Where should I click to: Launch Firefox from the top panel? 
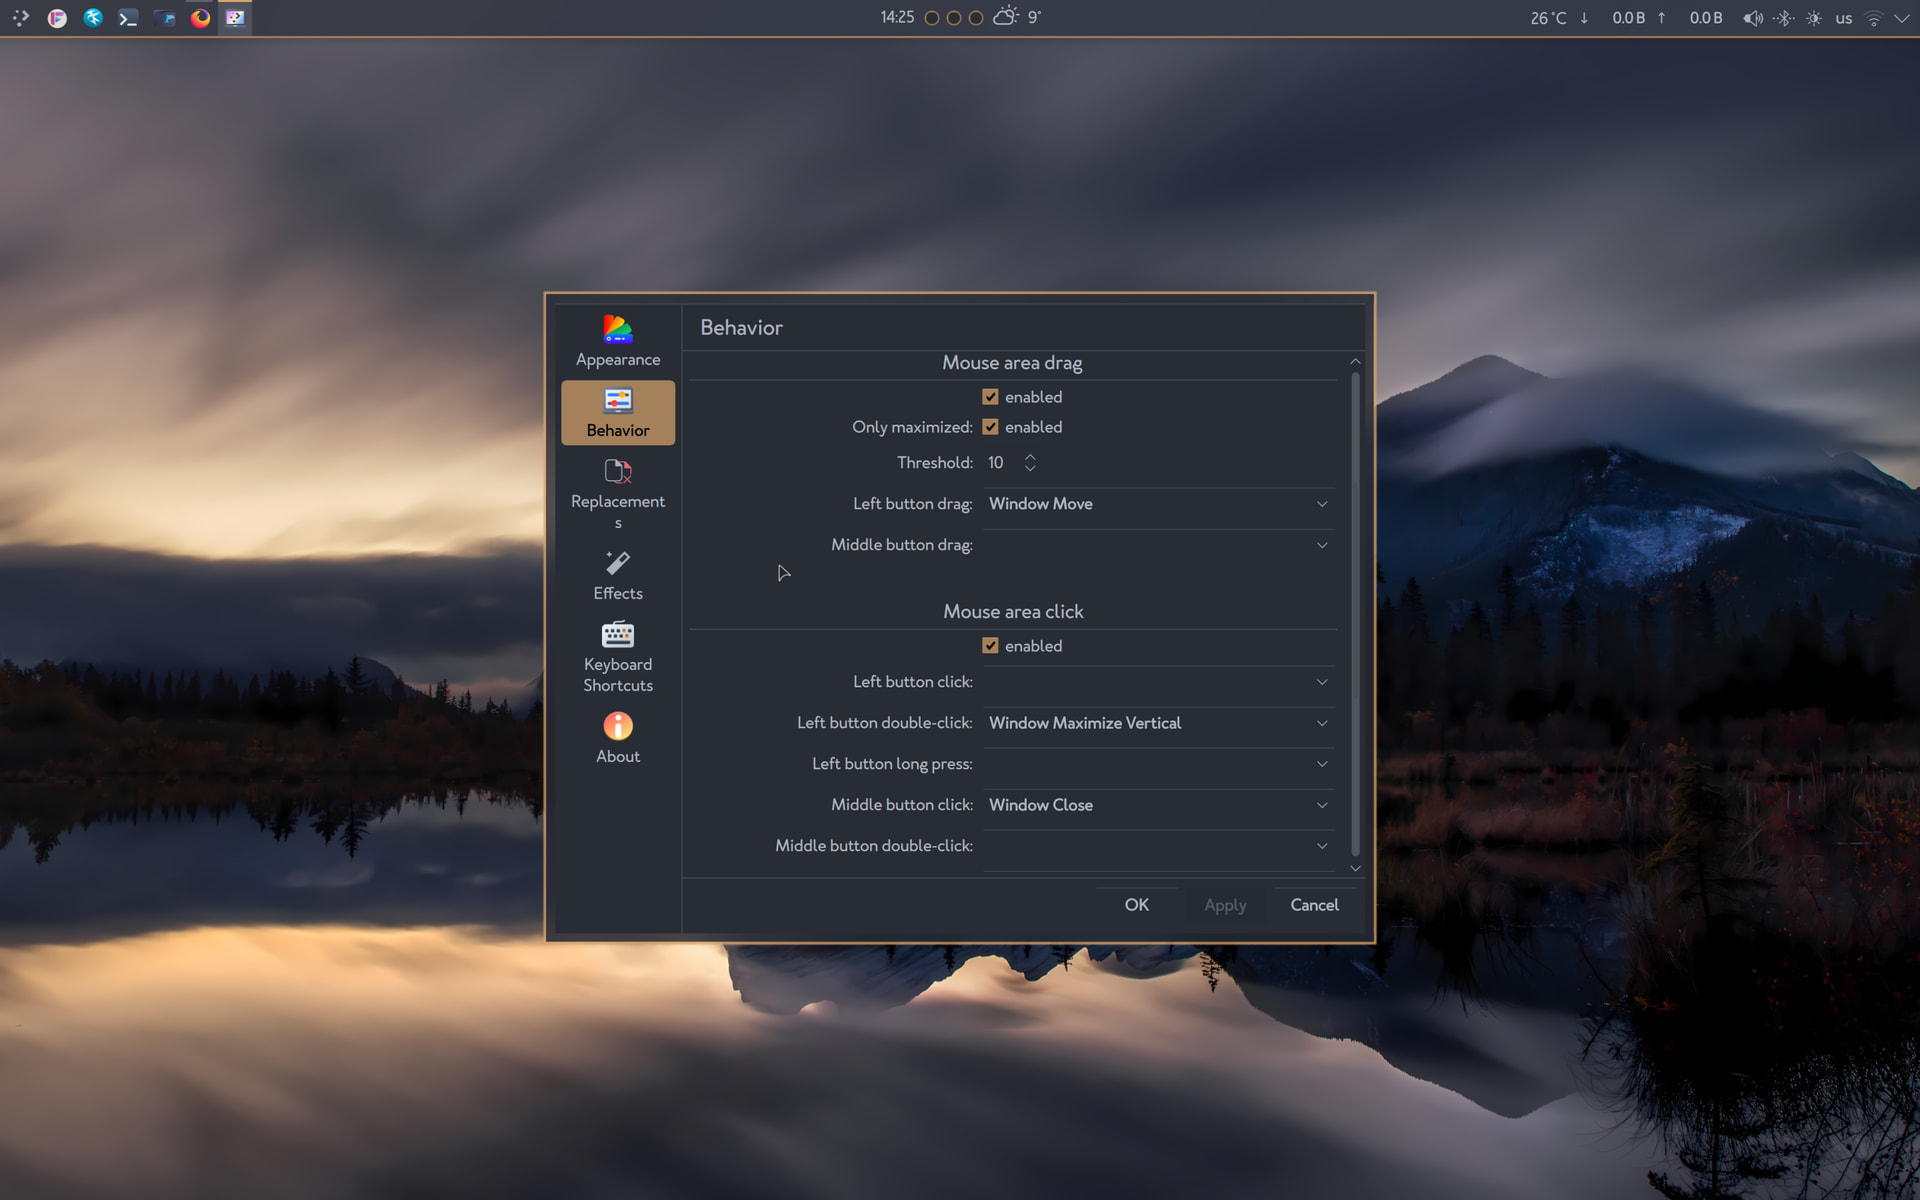pos(200,17)
